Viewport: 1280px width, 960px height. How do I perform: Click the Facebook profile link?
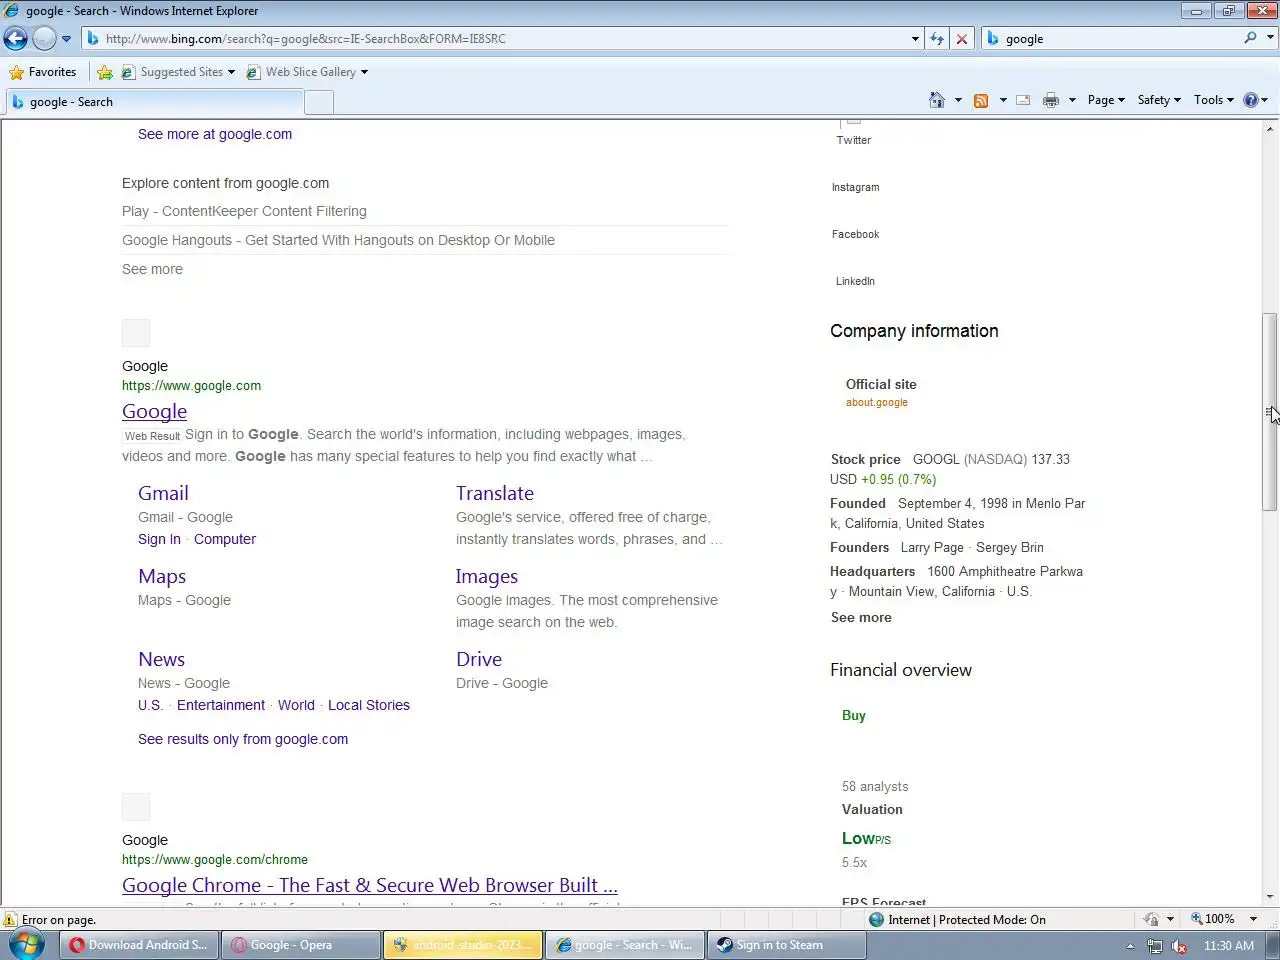coord(856,234)
